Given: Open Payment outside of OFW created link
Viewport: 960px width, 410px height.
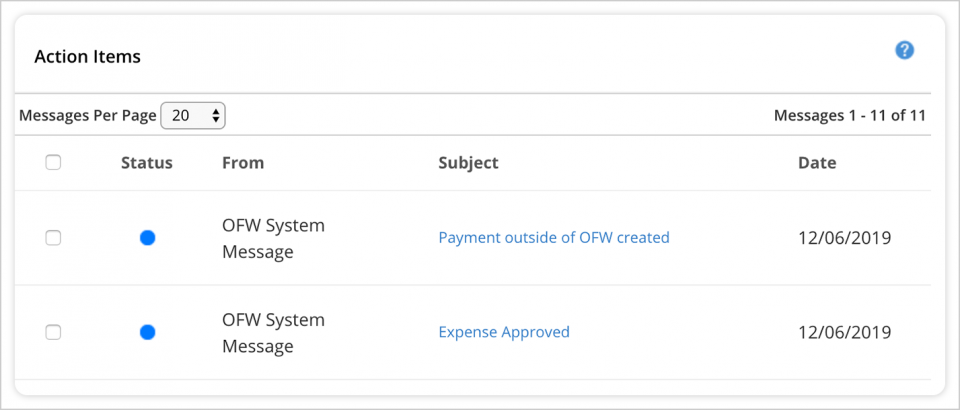Looking at the screenshot, I should (554, 237).
